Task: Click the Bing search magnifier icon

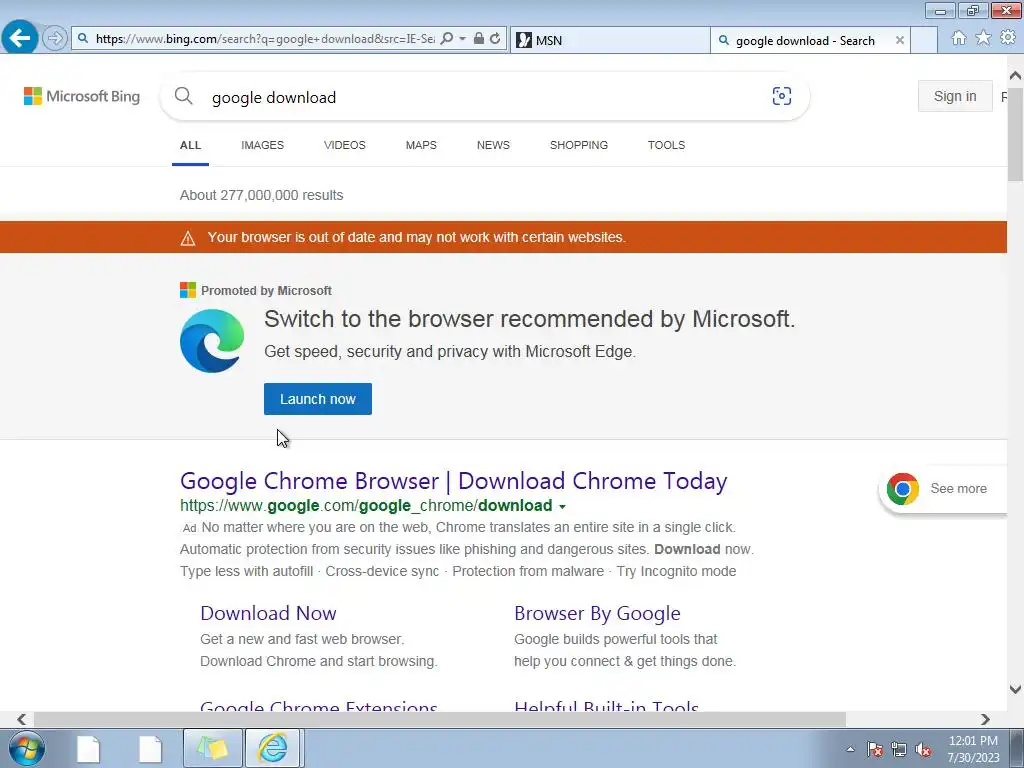Action: click(x=184, y=97)
